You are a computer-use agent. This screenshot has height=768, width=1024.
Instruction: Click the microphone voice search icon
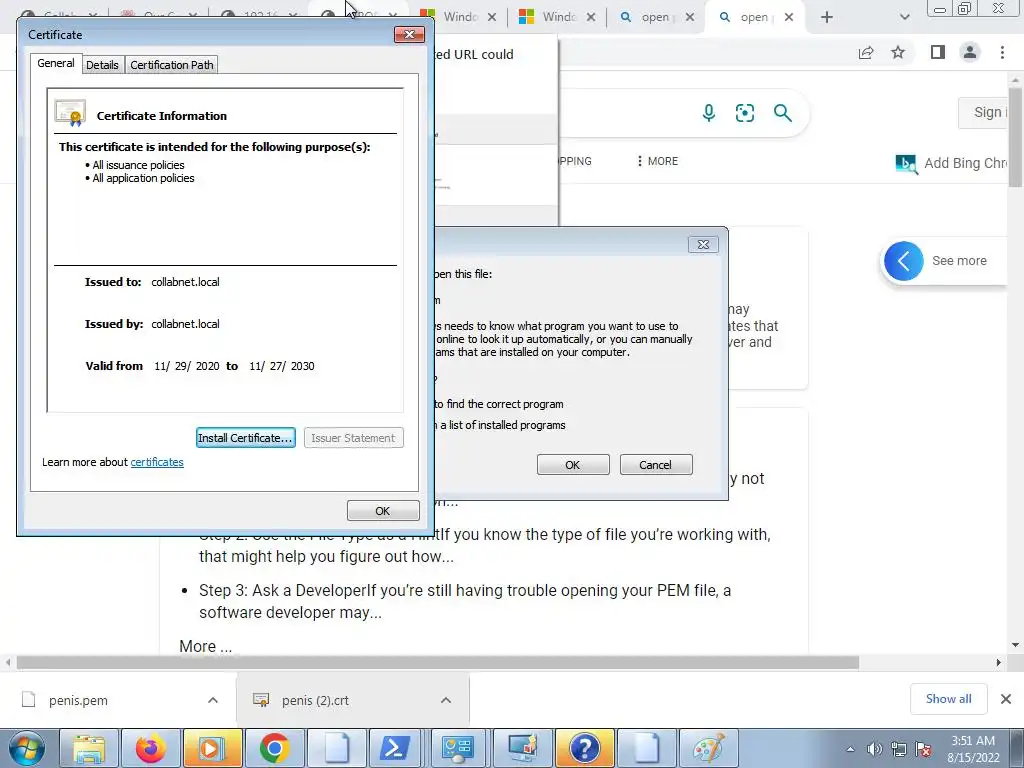[708, 113]
